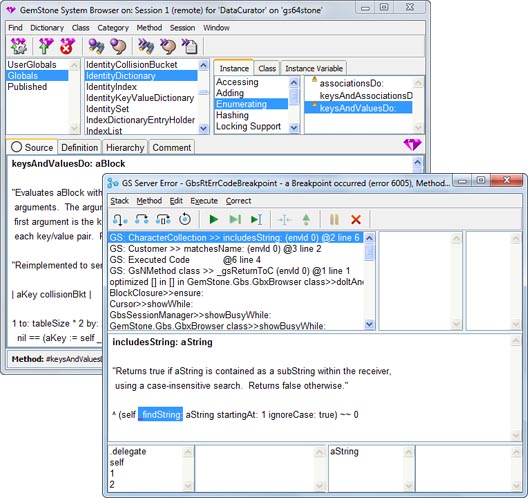Viewport: 528px width, 498px height.
Task: Select Published dictionary in the list
Action: point(37,87)
